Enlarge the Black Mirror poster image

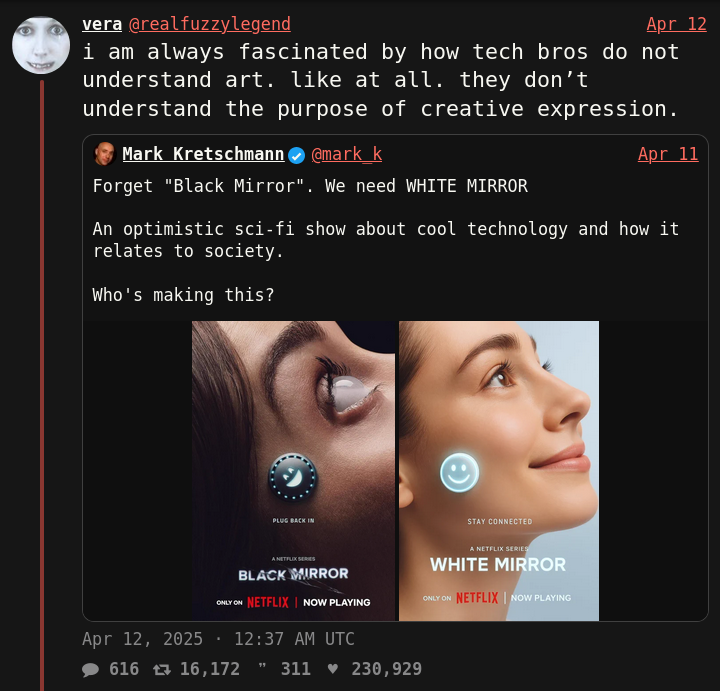click(x=293, y=470)
